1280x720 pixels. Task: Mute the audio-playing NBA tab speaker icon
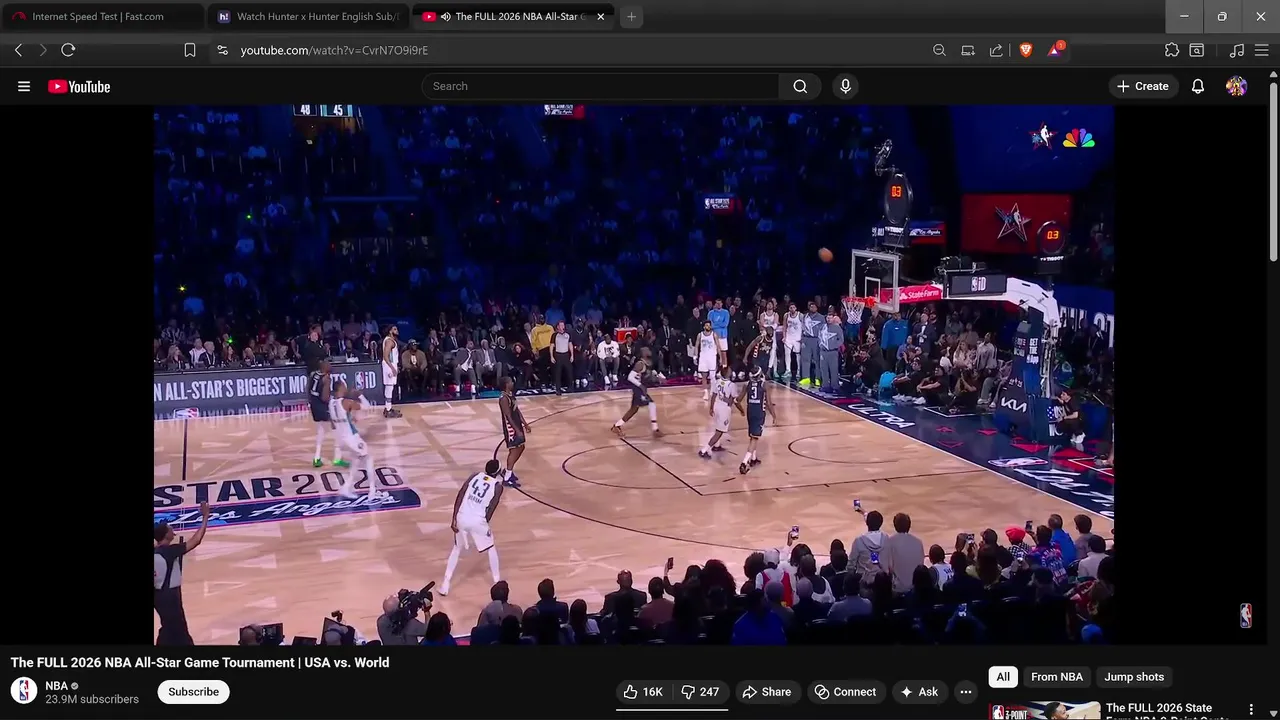(x=445, y=17)
